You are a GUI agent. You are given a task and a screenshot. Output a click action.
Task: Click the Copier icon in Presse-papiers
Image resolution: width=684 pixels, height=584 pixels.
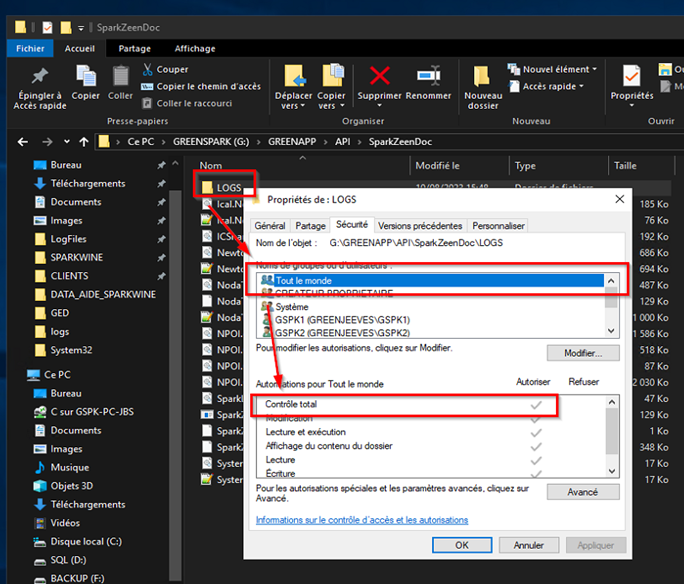click(x=85, y=76)
